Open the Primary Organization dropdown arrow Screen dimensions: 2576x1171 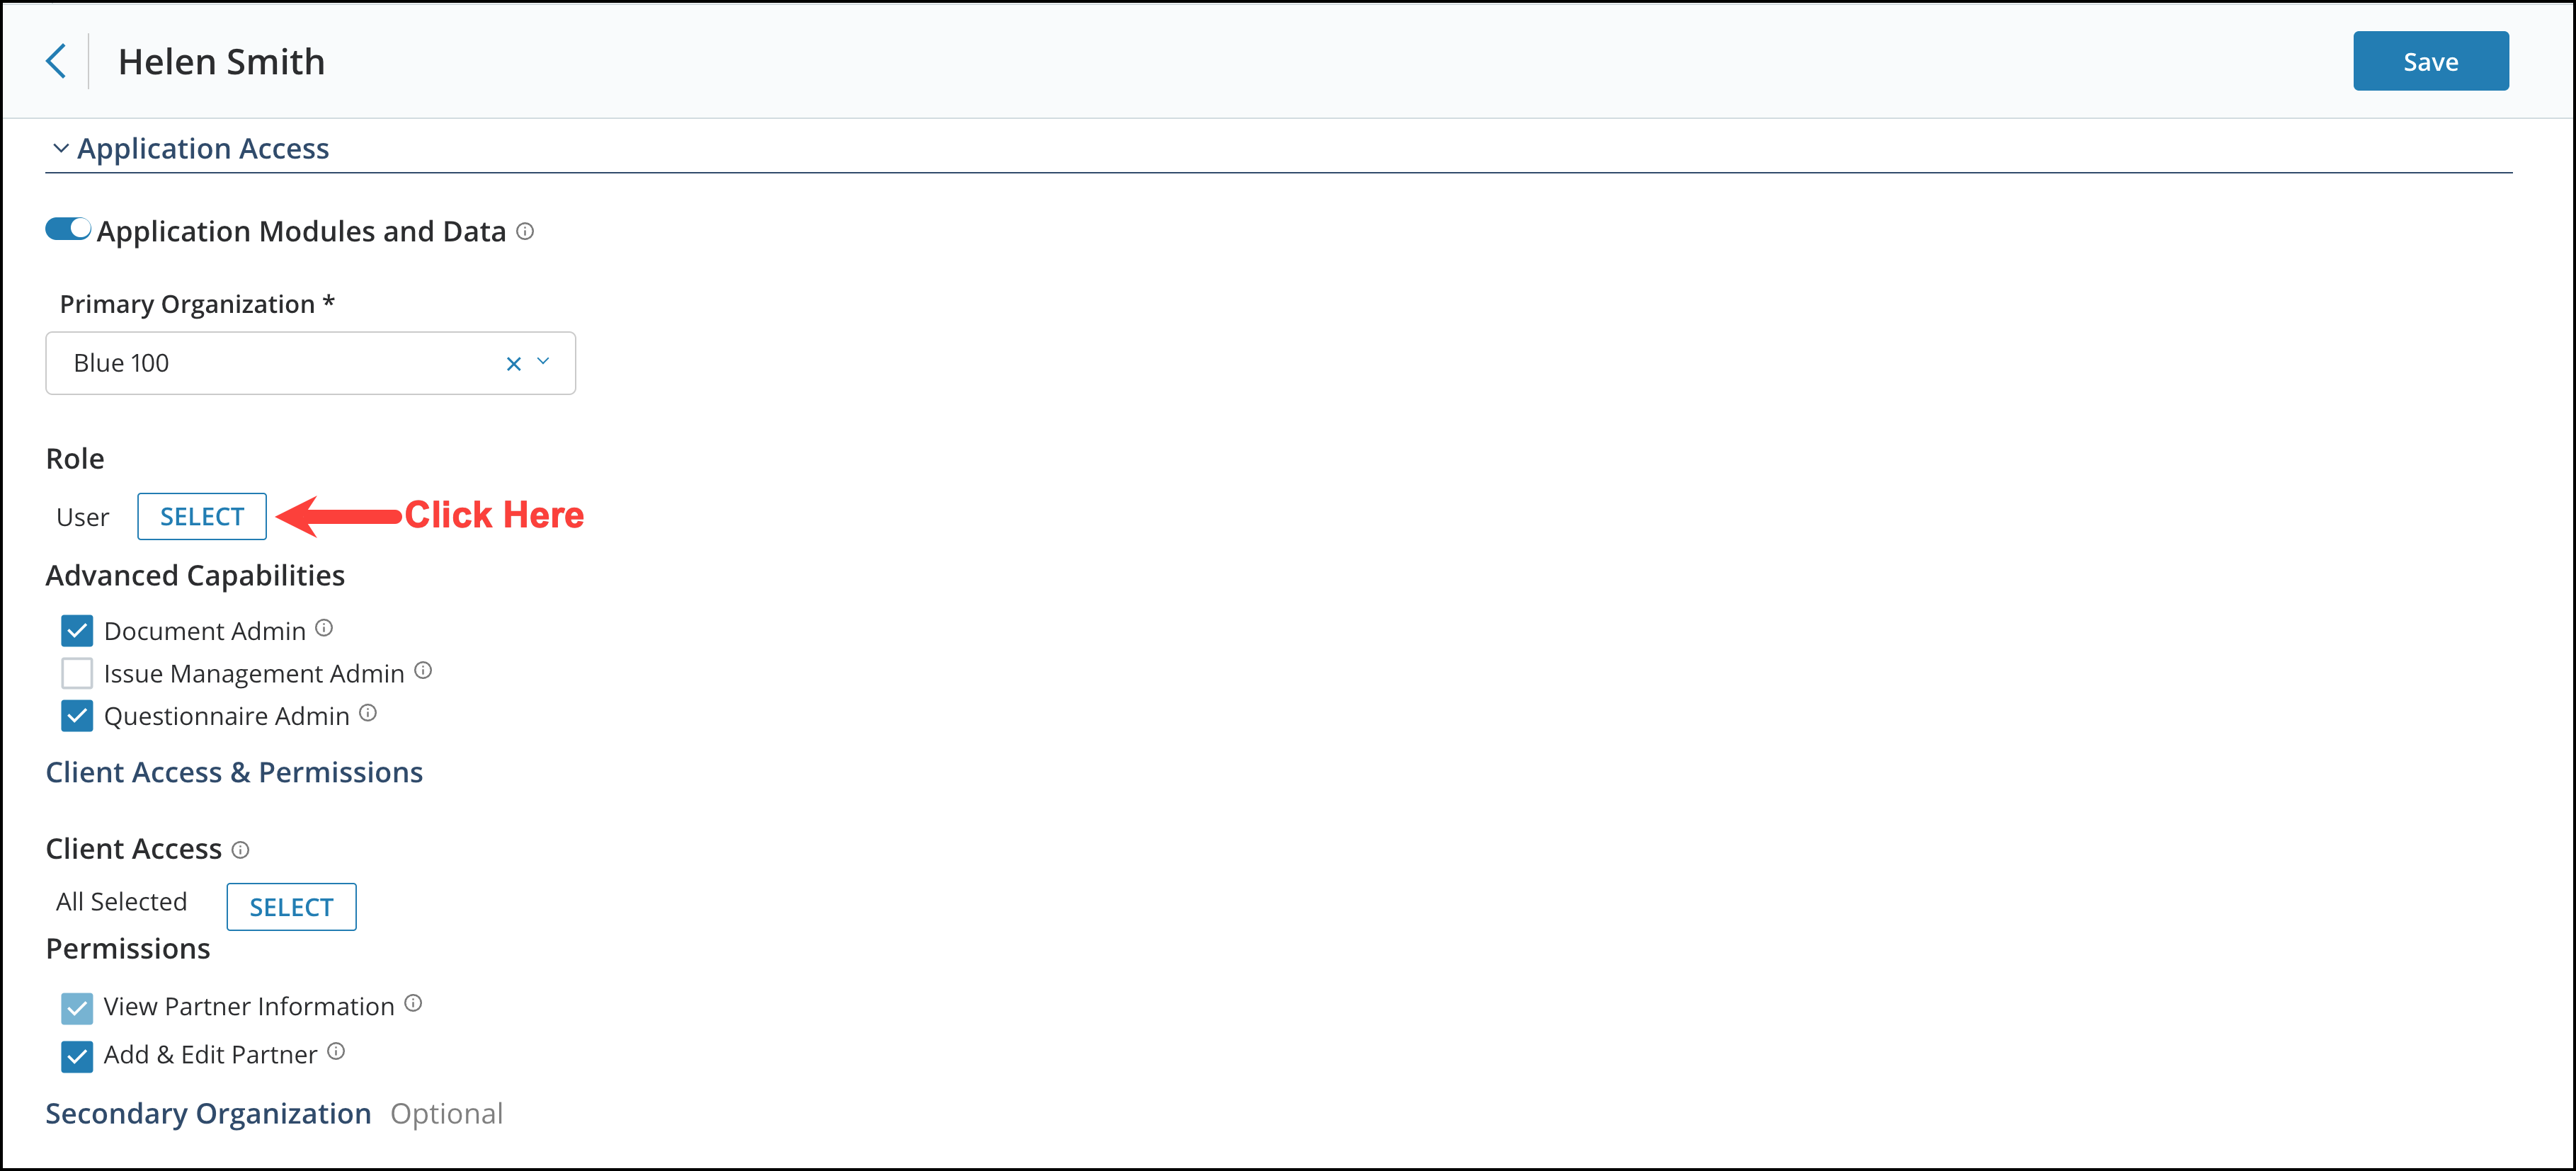pyautogui.click(x=544, y=362)
